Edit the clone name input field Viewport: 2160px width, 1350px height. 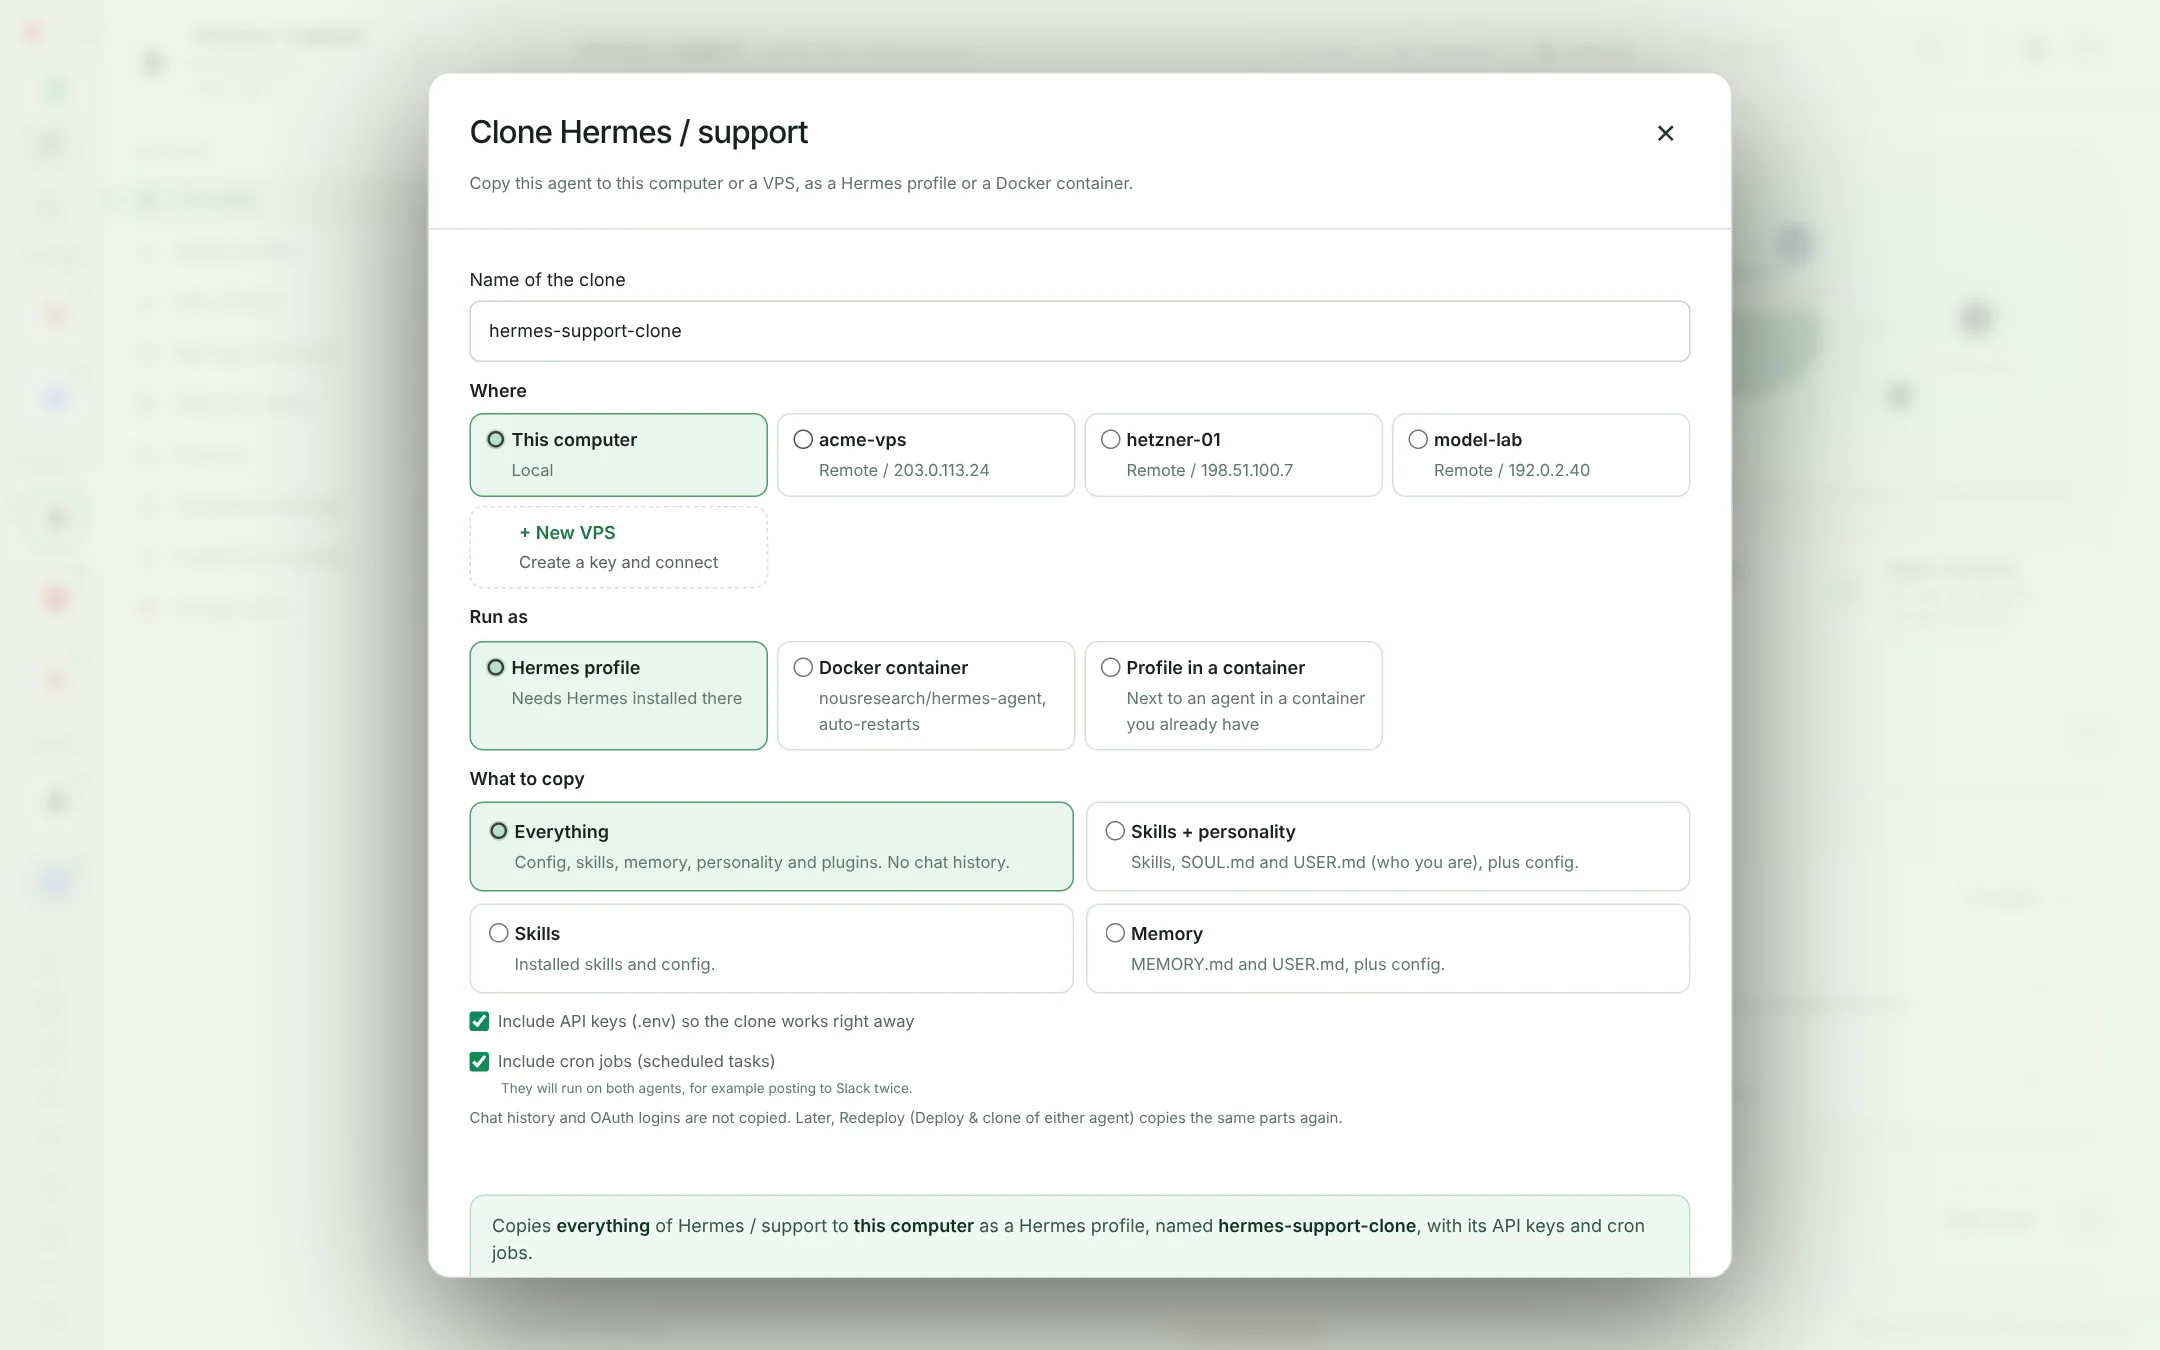click(1079, 331)
